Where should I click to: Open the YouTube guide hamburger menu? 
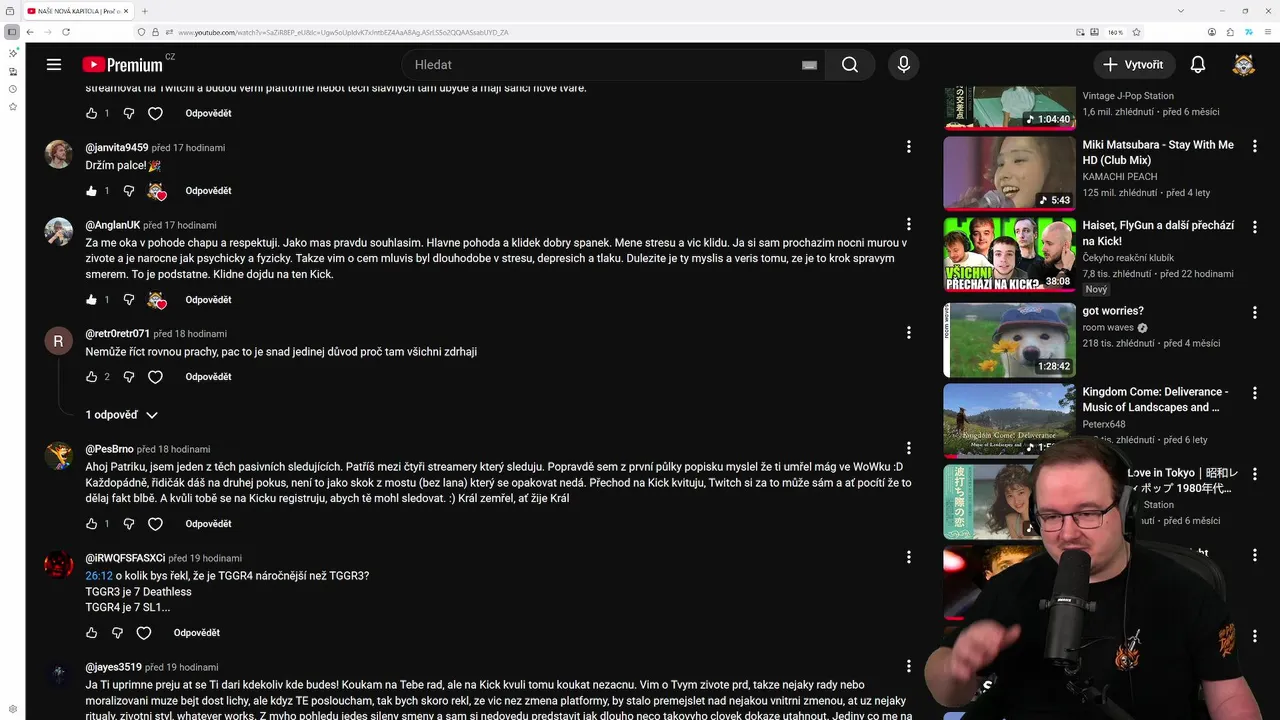tap(54, 64)
